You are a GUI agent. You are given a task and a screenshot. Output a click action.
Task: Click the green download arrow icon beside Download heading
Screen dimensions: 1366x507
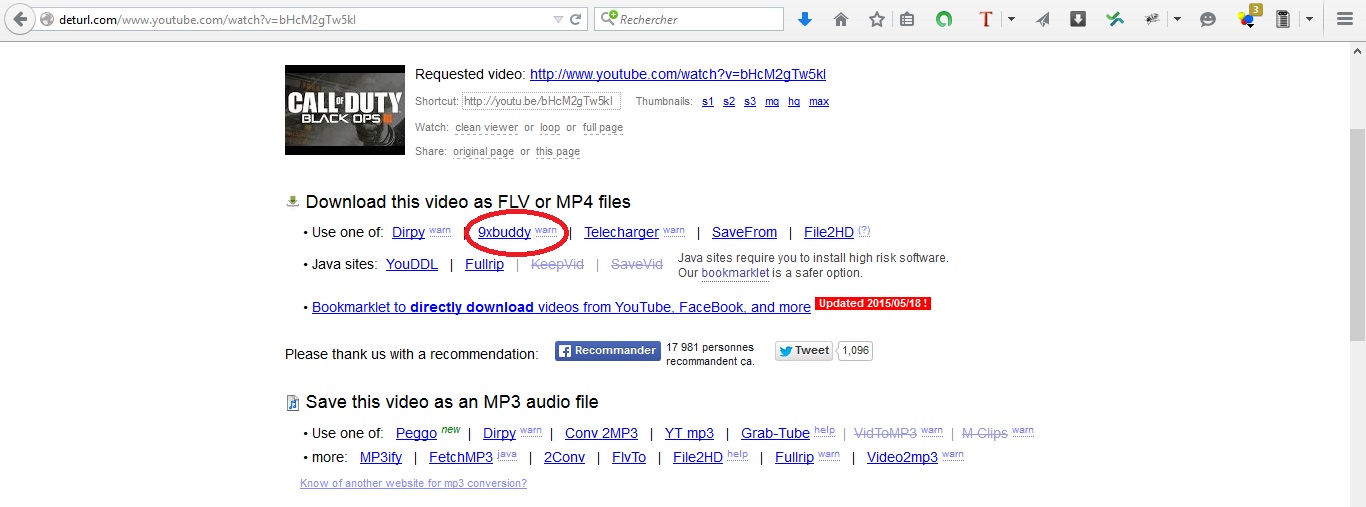(x=292, y=201)
